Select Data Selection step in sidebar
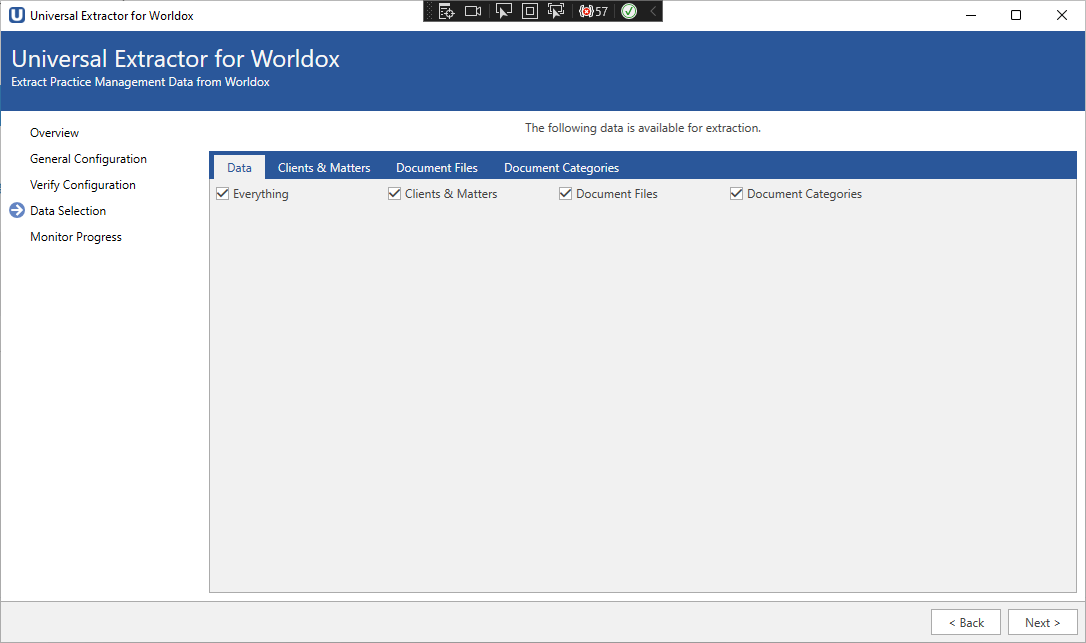 point(68,211)
